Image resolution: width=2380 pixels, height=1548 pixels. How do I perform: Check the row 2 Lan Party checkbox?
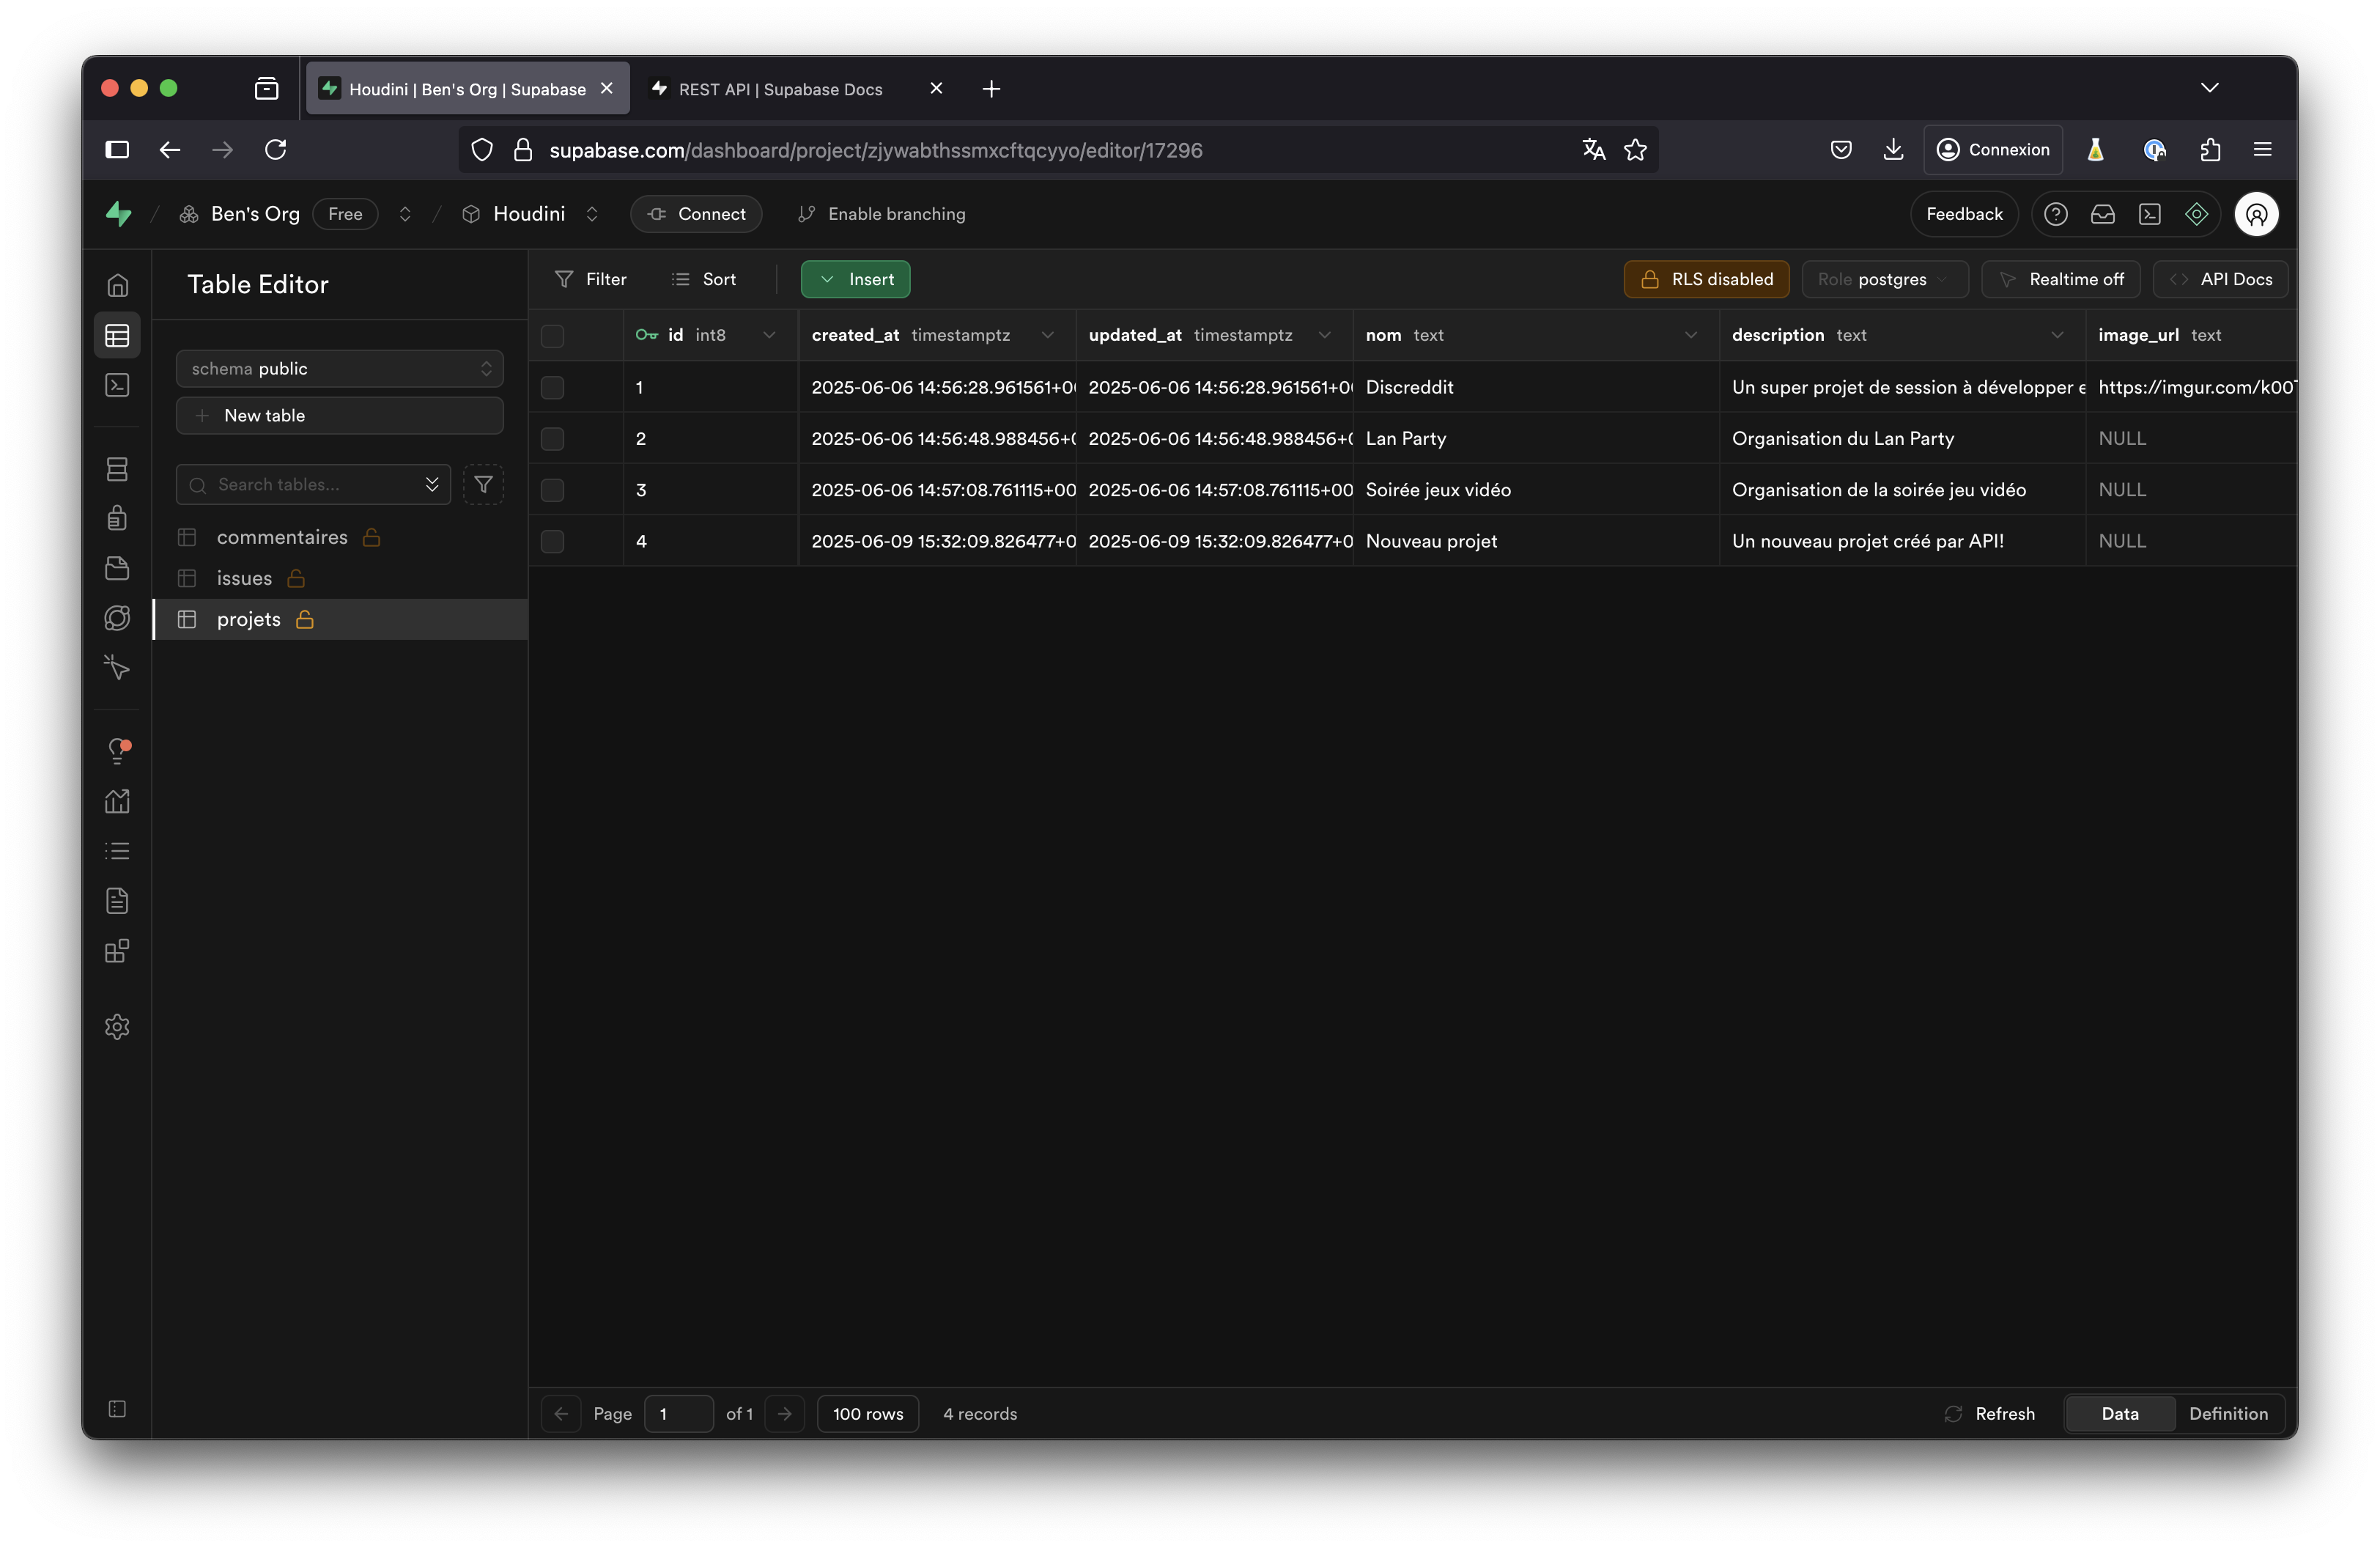point(552,439)
